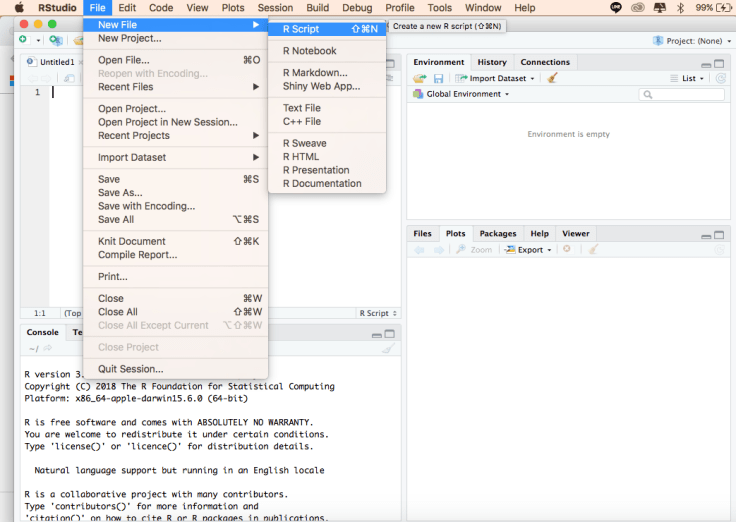
Task: Select R Presentation entry
Action: point(327,170)
